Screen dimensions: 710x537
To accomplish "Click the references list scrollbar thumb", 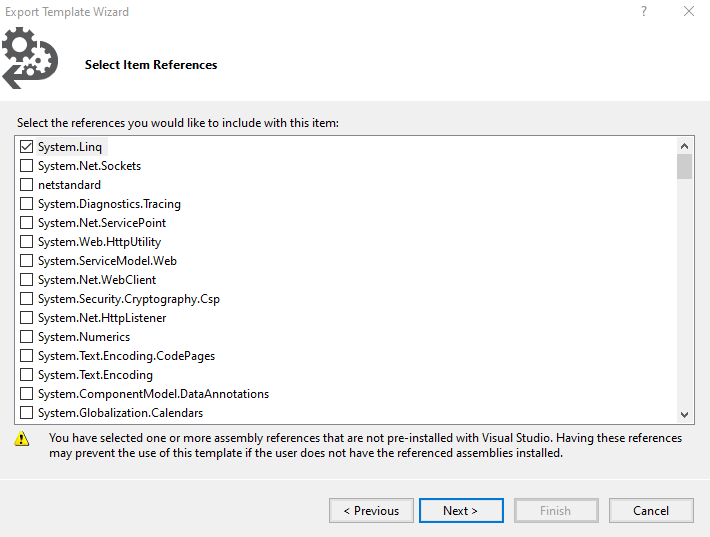I will click(x=685, y=167).
